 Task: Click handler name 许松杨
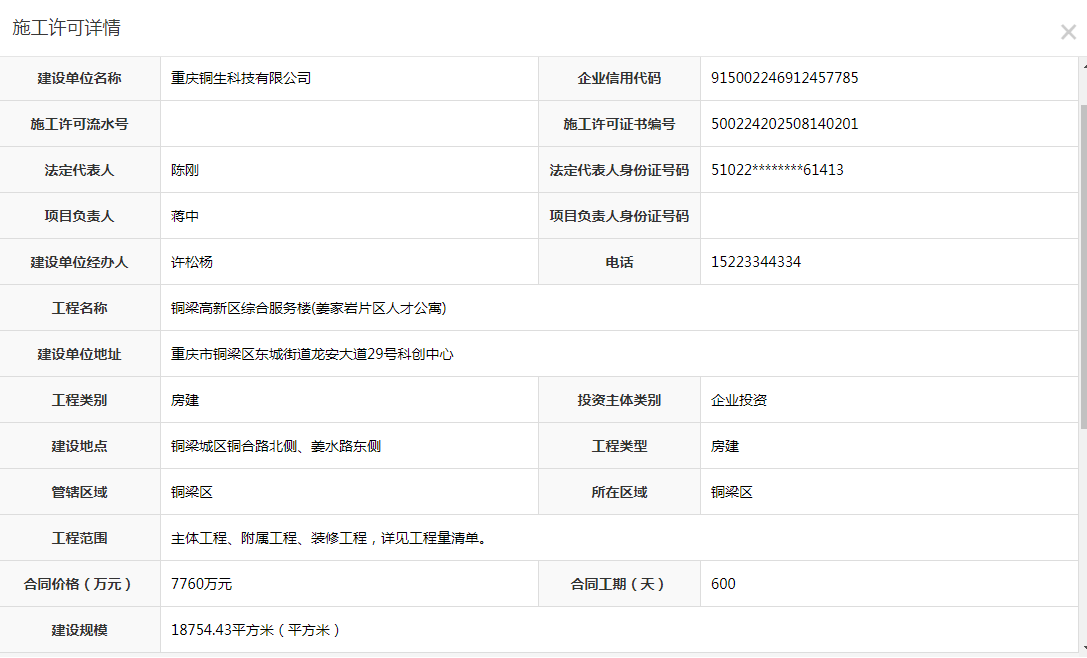[192, 262]
